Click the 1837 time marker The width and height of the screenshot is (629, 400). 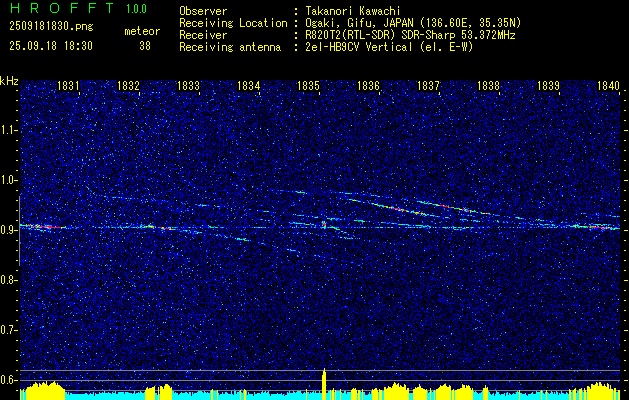pos(428,85)
